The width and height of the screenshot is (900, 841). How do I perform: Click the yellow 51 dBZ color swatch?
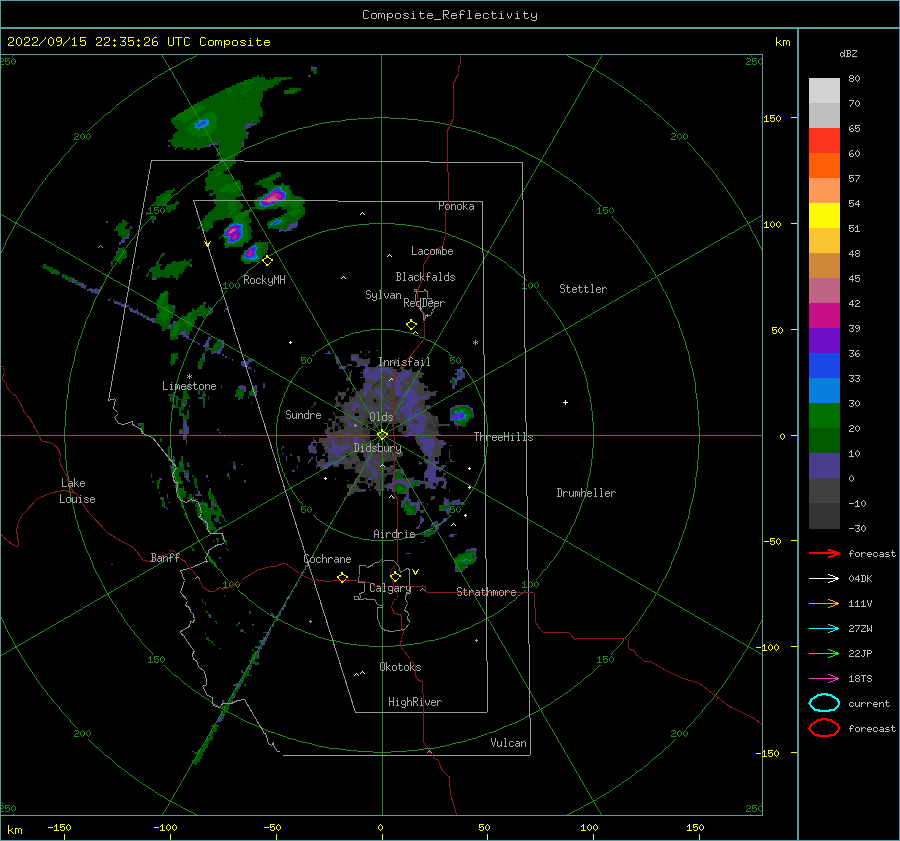coord(824,216)
